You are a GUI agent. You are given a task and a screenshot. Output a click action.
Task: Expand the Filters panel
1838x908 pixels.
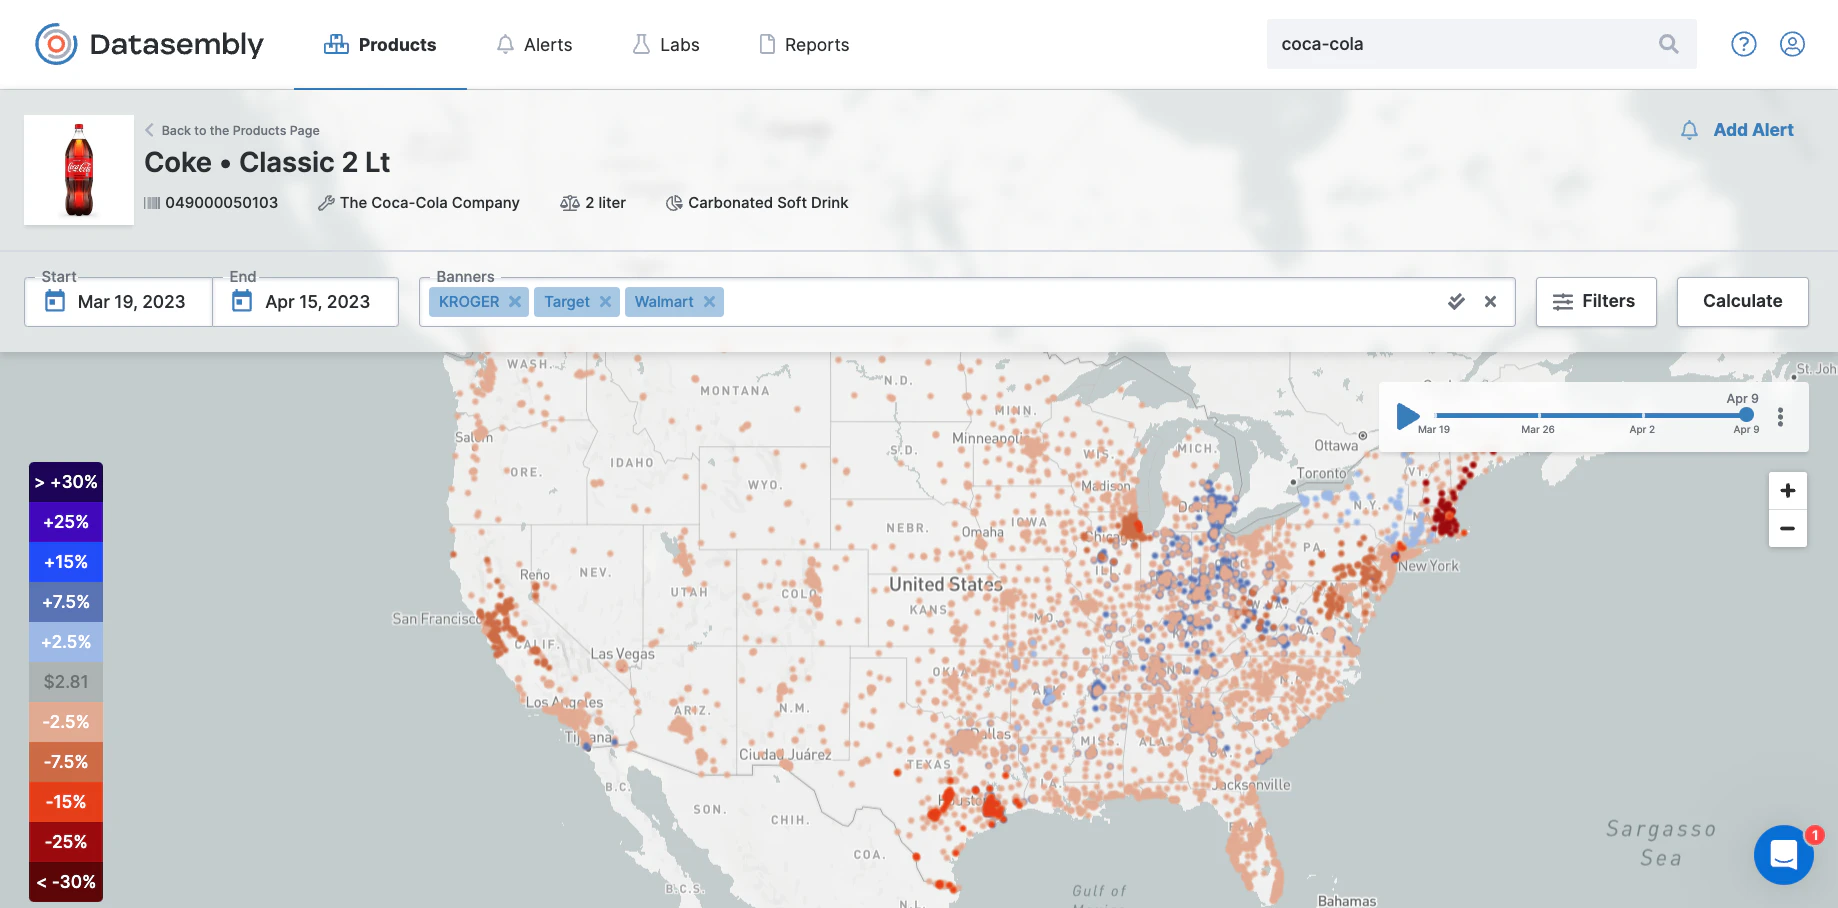click(1596, 301)
